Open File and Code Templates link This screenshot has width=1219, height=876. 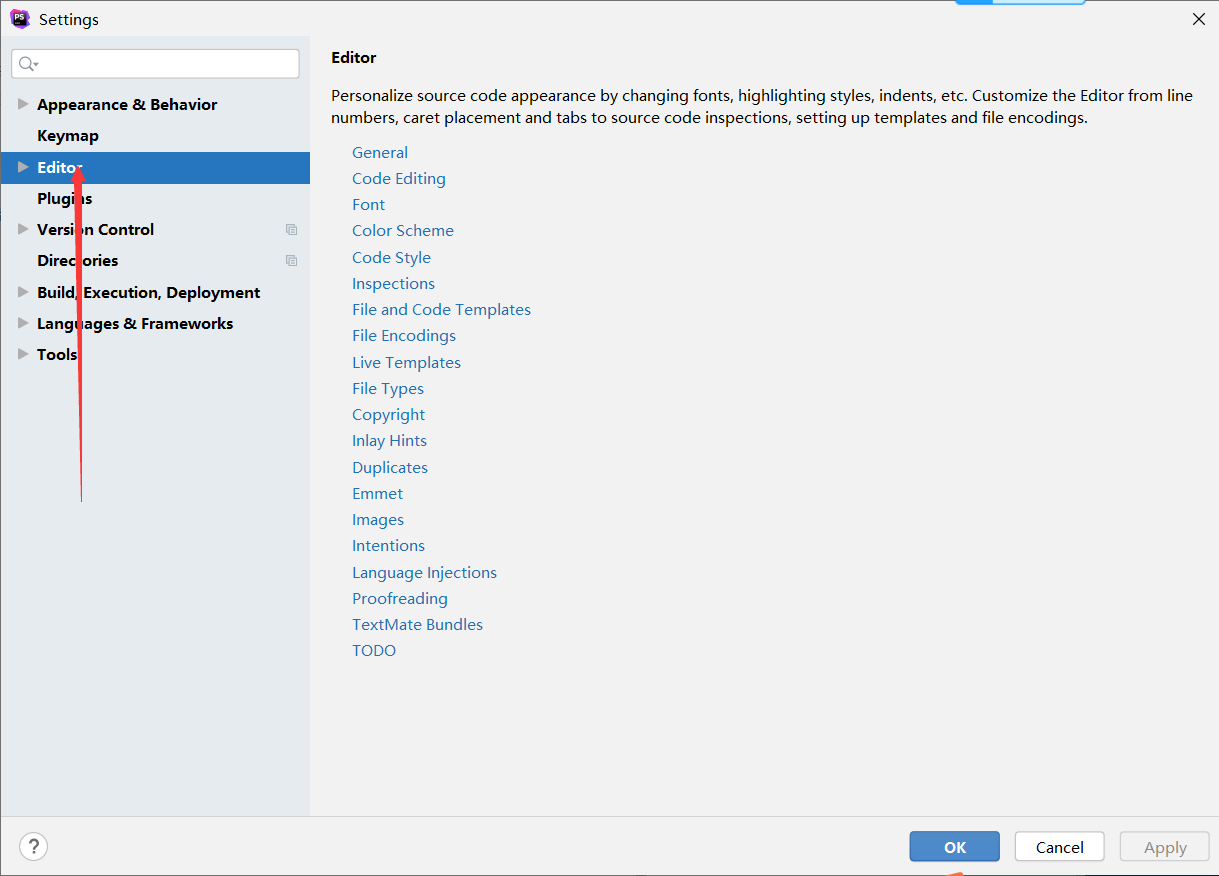pos(441,309)
